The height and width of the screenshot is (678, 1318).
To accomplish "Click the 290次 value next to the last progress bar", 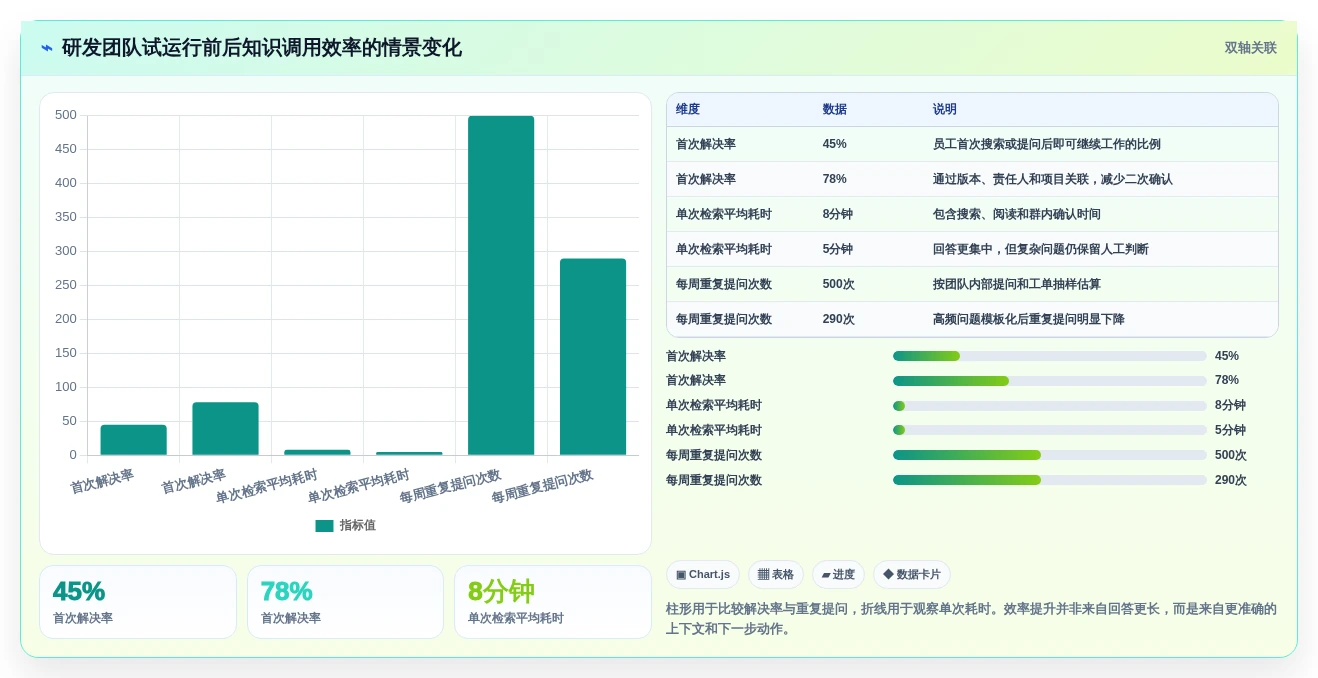I will pyautogui.click(x=1231, y=480).
